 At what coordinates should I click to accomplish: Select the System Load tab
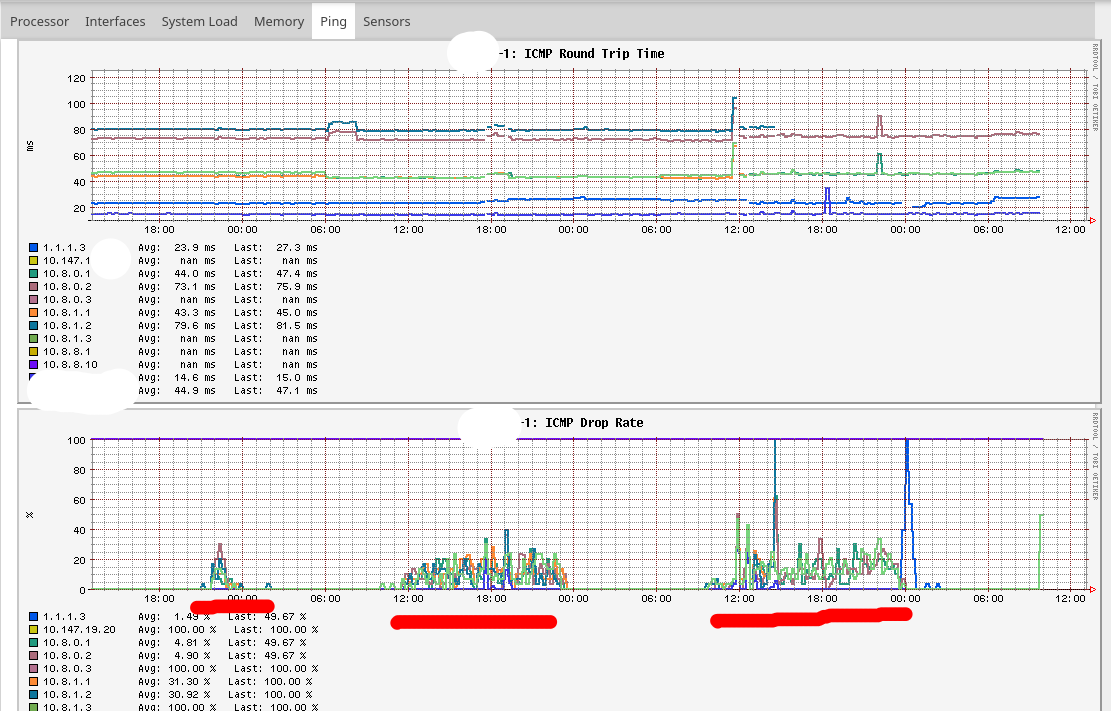click(200, 21)
